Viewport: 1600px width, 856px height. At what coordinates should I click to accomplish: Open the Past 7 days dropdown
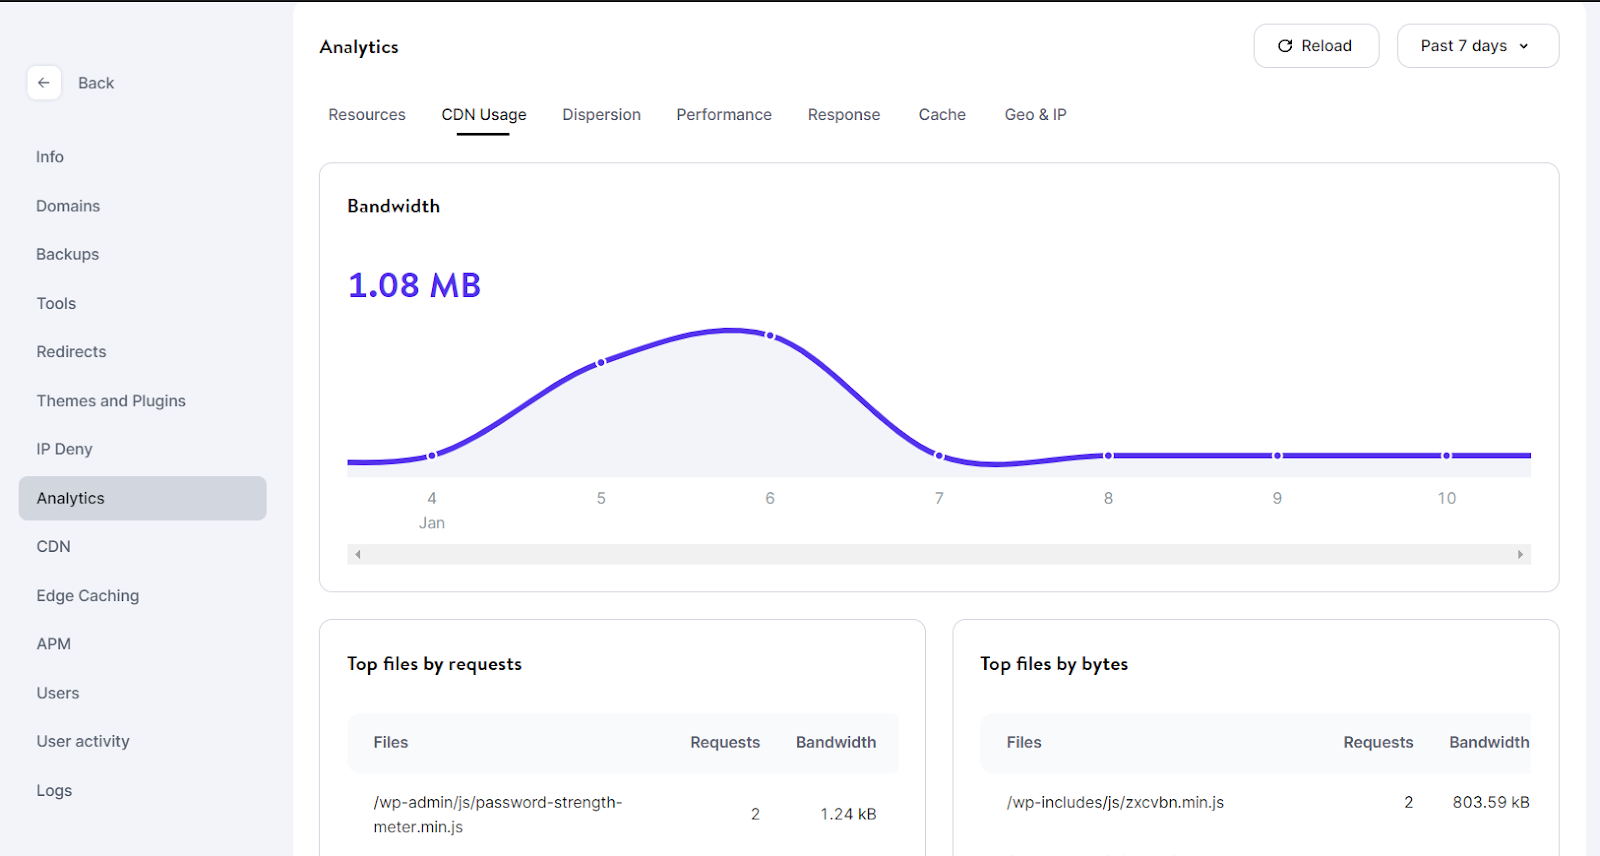click(x=1477, y=46)
